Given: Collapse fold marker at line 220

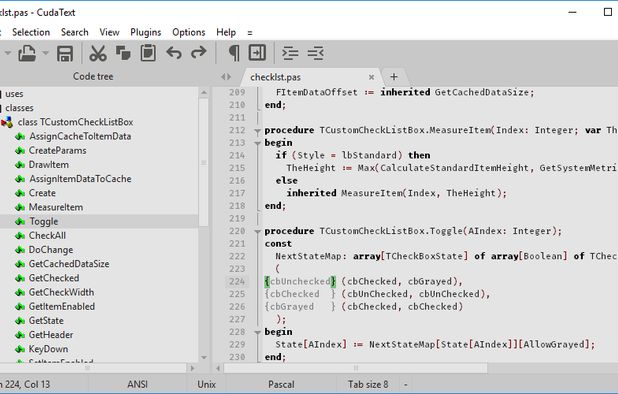Looking at the screenshot, I should point(257,232).
